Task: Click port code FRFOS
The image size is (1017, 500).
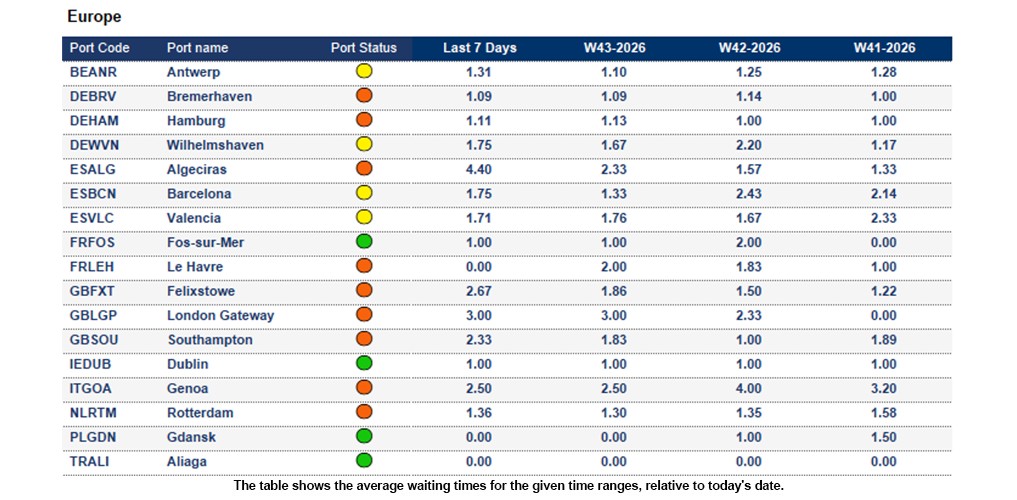Action: click(93, 243)
